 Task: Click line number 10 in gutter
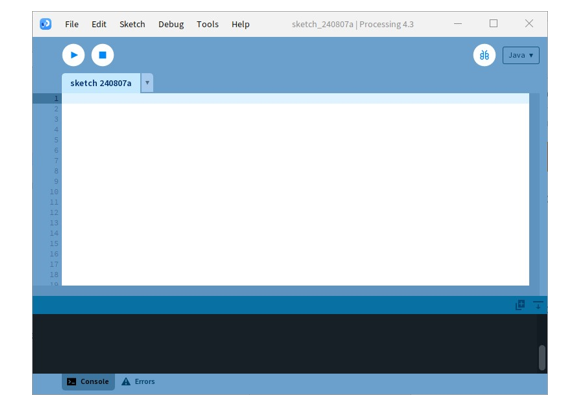pyautogui.click(x=54, y=192)
